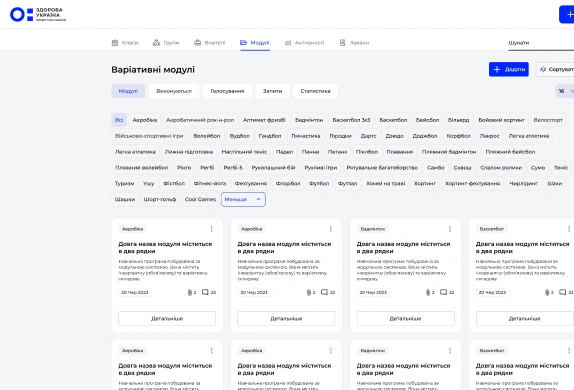Click the blue Додати button
The height and width of the screenshot is (390, 574).
(x=509, y=69)
